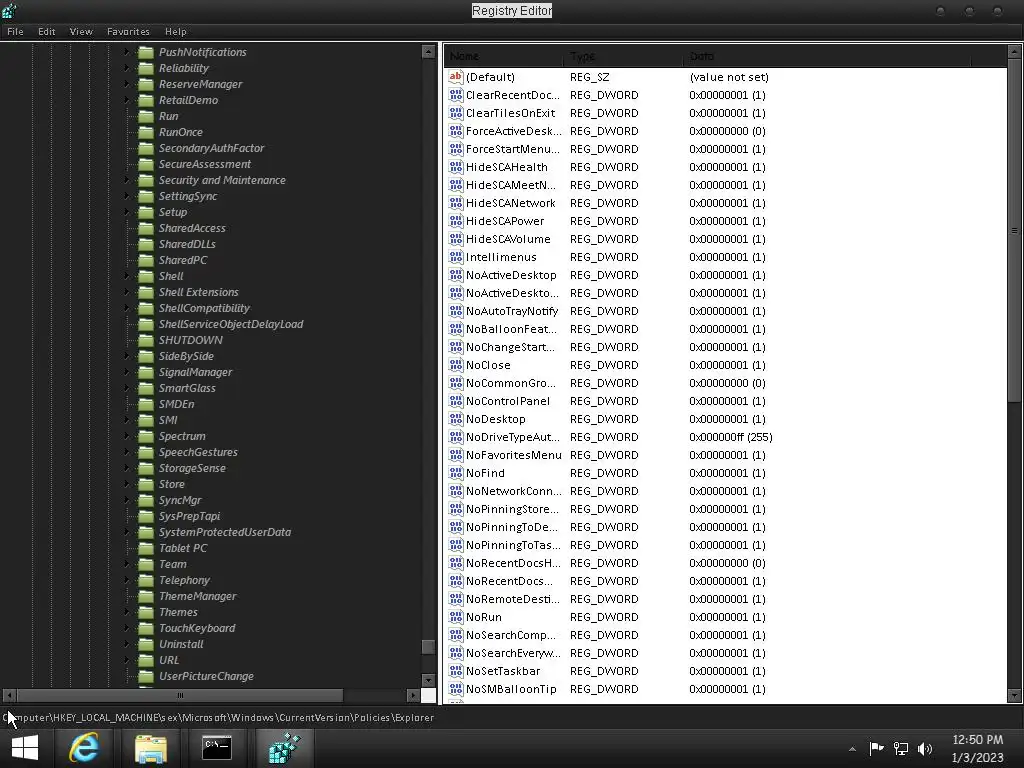
Task: Expand the Security and Maintenance key
Action: coord(127,180)
